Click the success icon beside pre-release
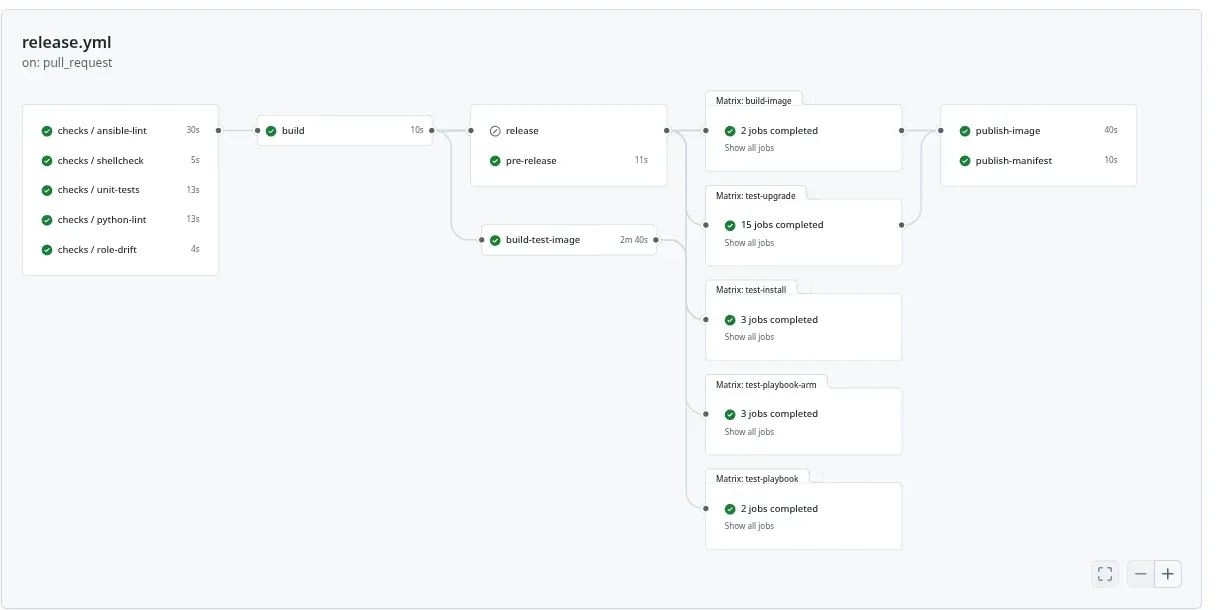 coord(495,161)
